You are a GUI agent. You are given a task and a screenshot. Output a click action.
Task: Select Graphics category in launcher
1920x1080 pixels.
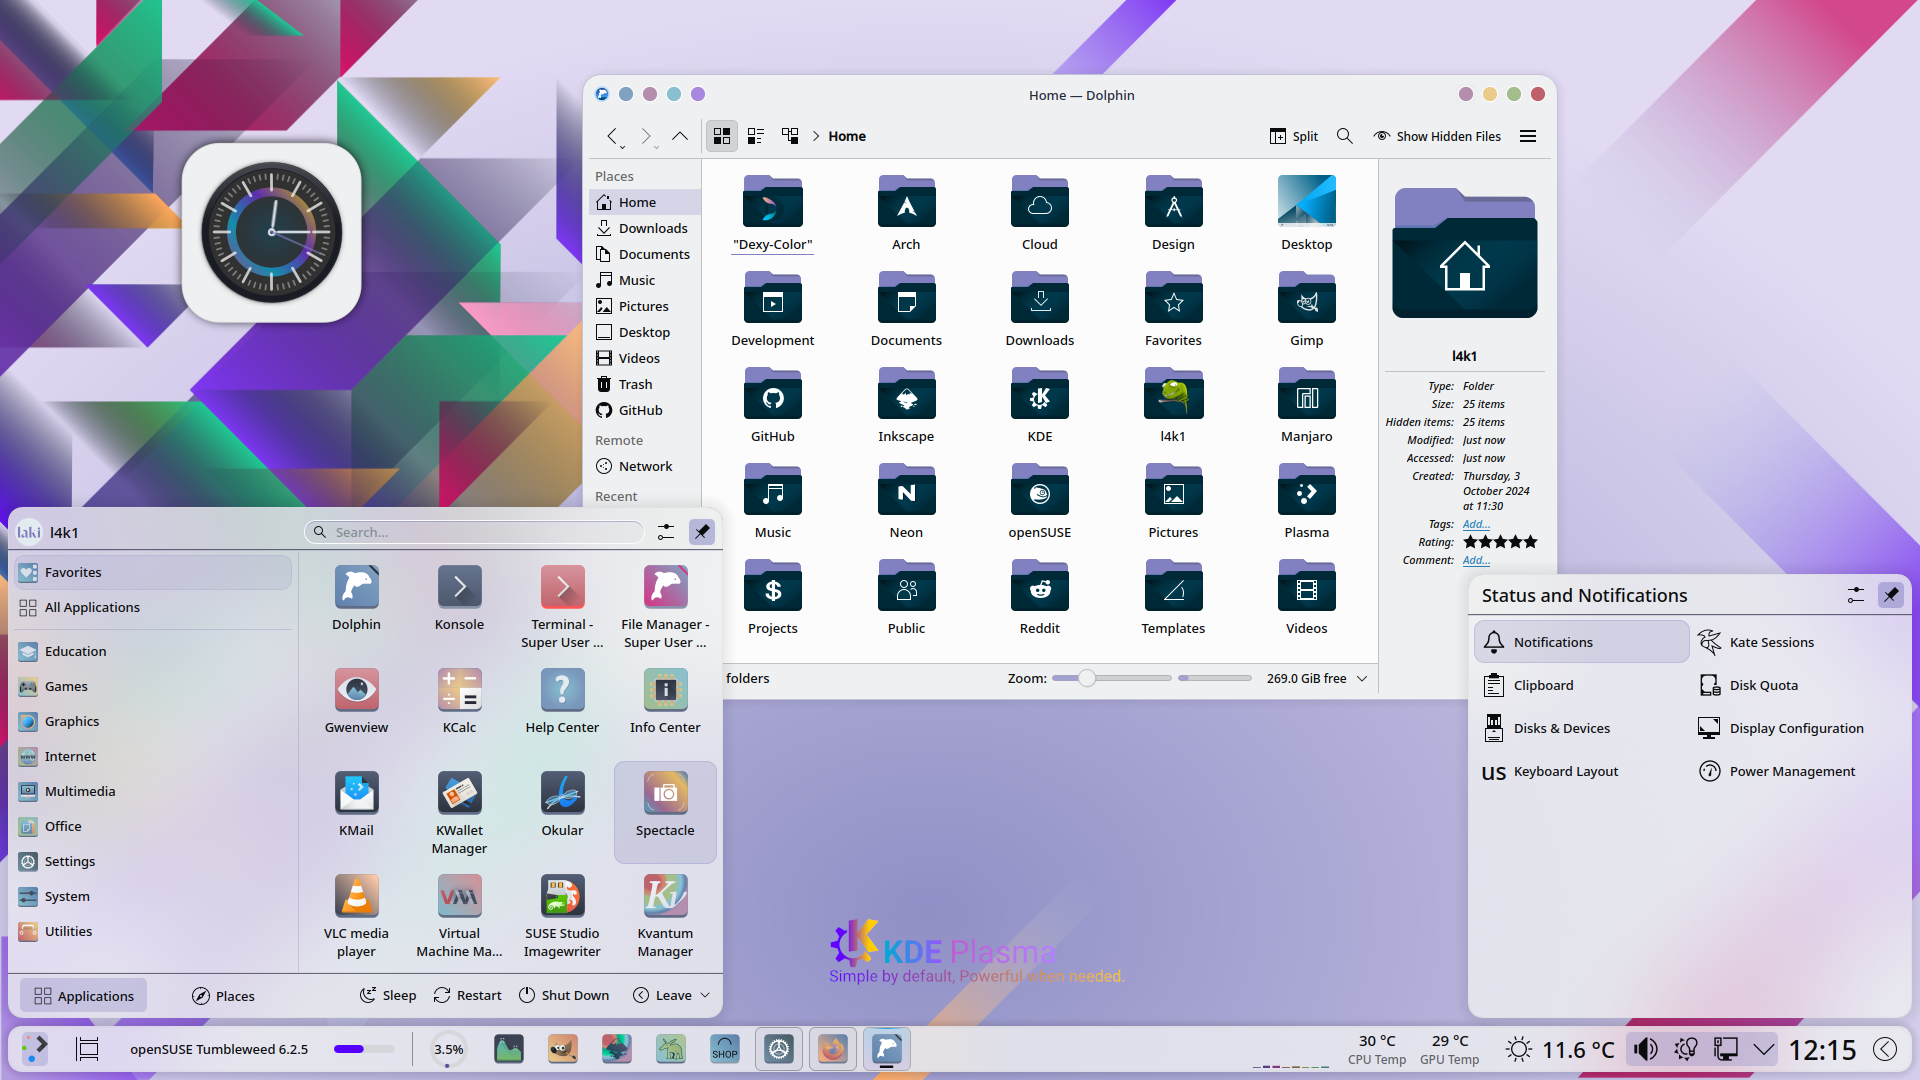pos(153,721)
